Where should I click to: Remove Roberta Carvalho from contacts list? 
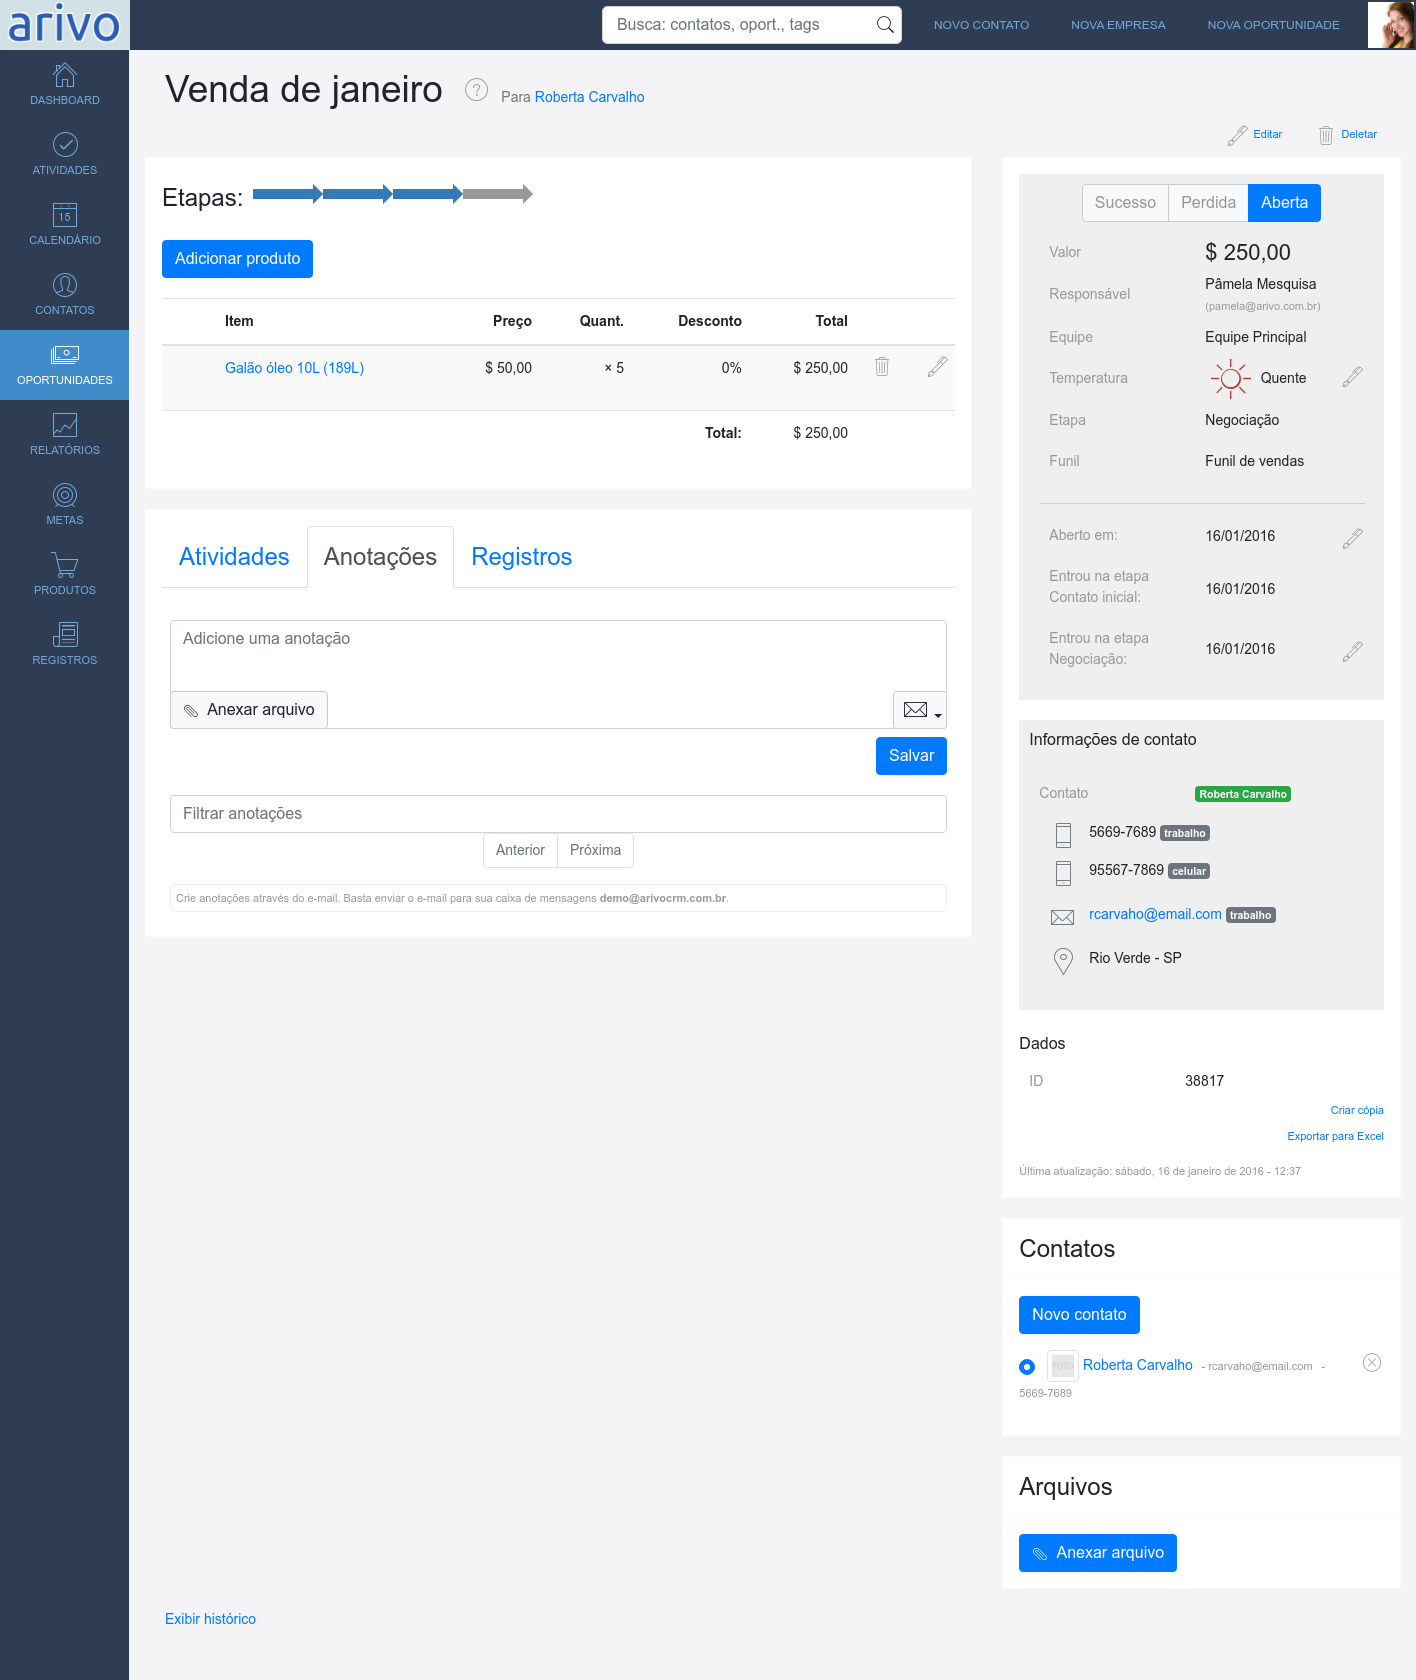[1372, 1363]
